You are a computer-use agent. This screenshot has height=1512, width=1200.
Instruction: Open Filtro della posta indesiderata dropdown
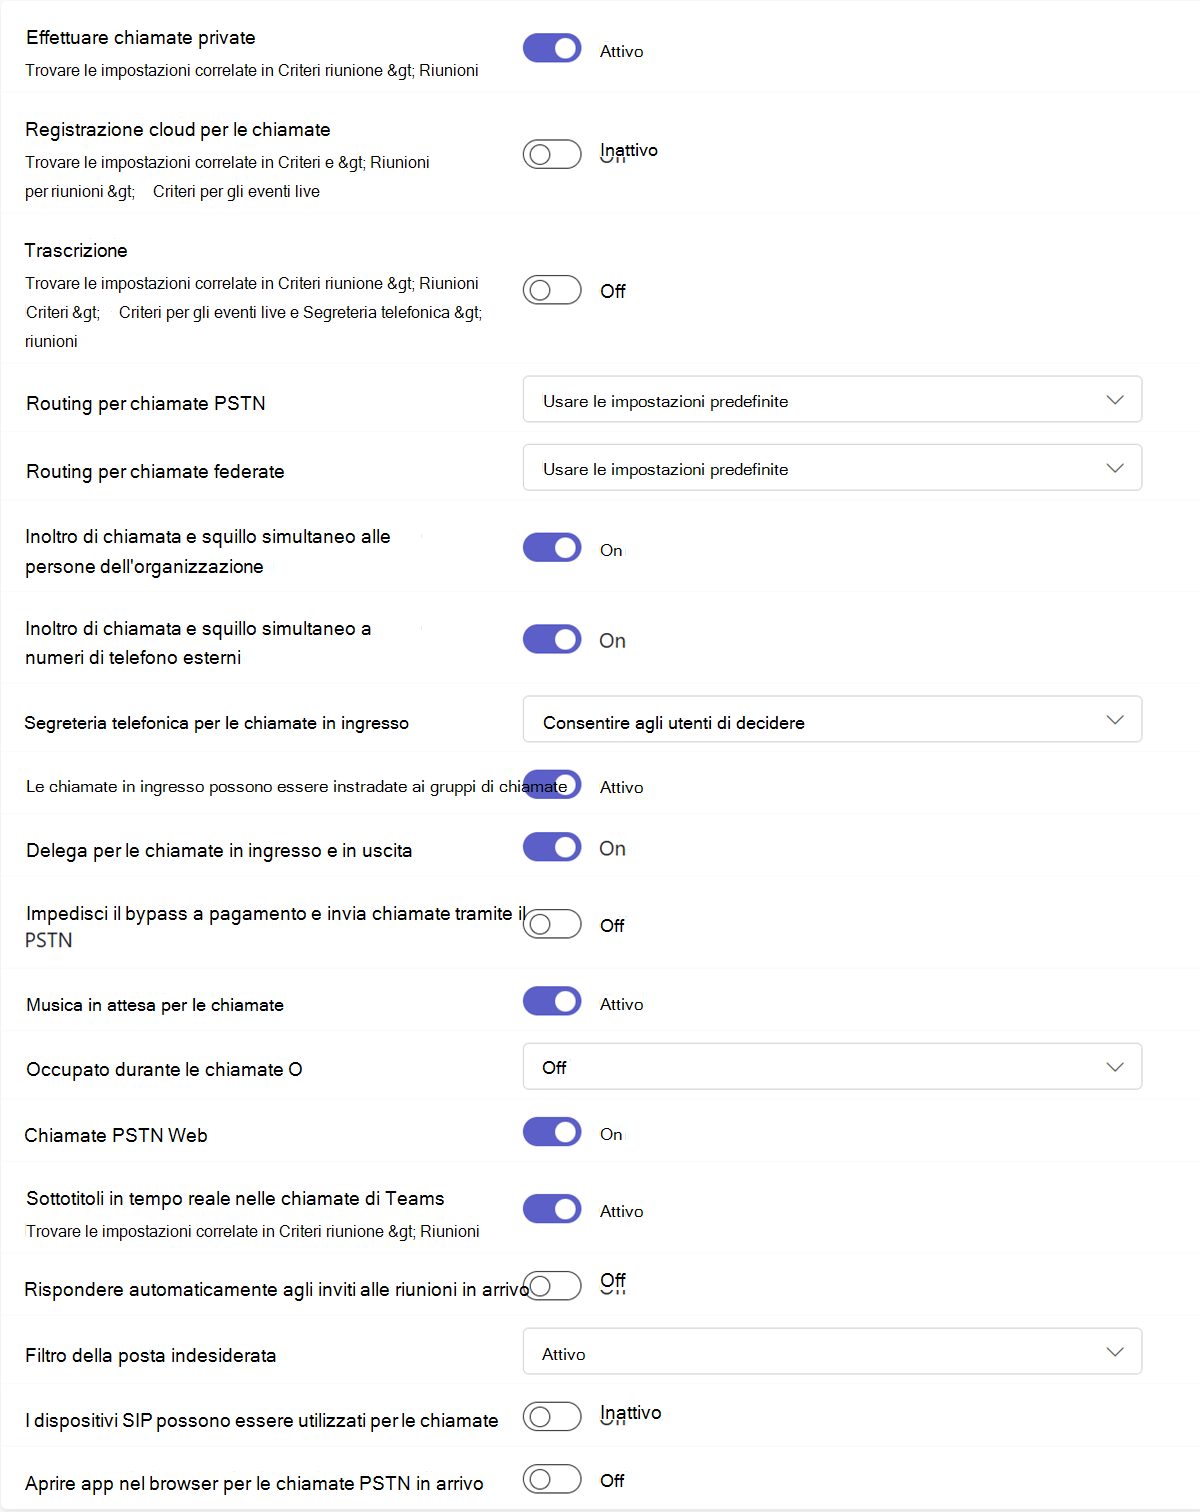point(831,1352)
